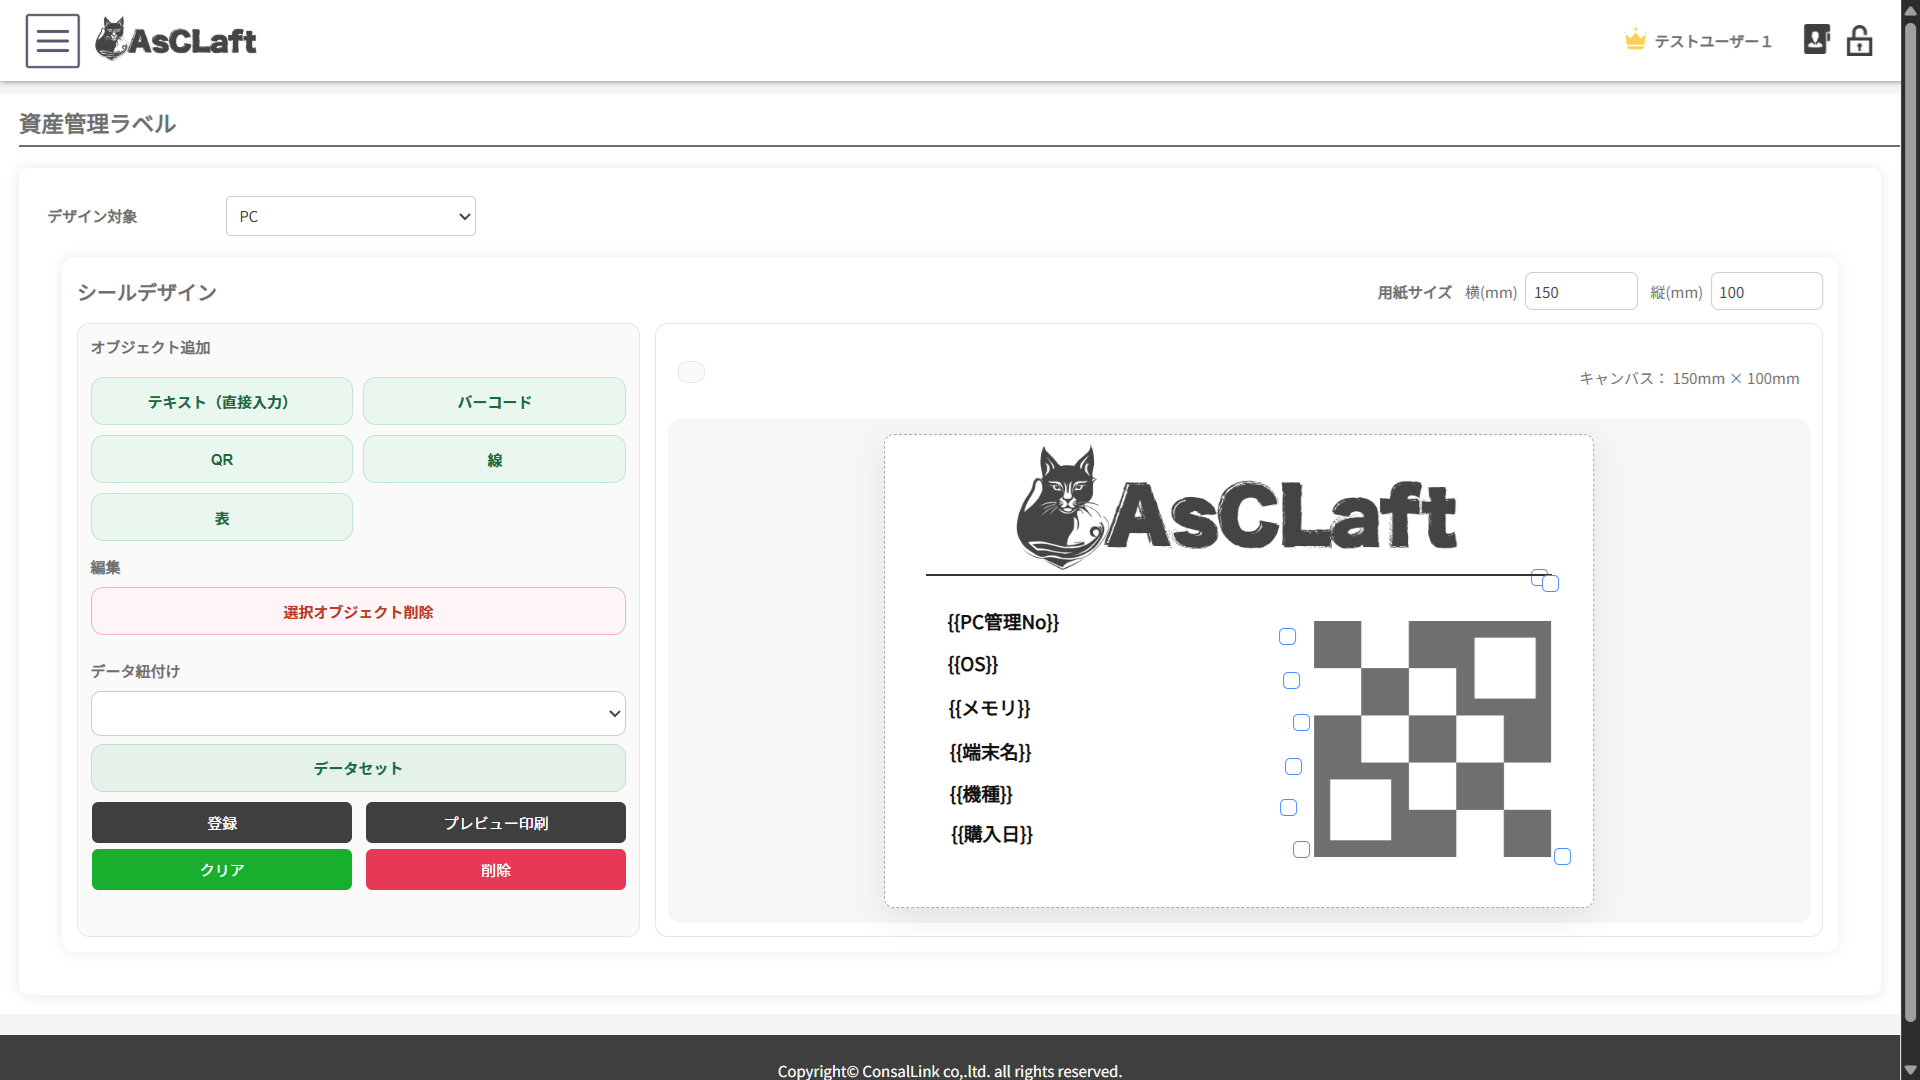This screenshot has height=1080, width=1920.
Task: Add a バーコード object
Action: [494, 402]
